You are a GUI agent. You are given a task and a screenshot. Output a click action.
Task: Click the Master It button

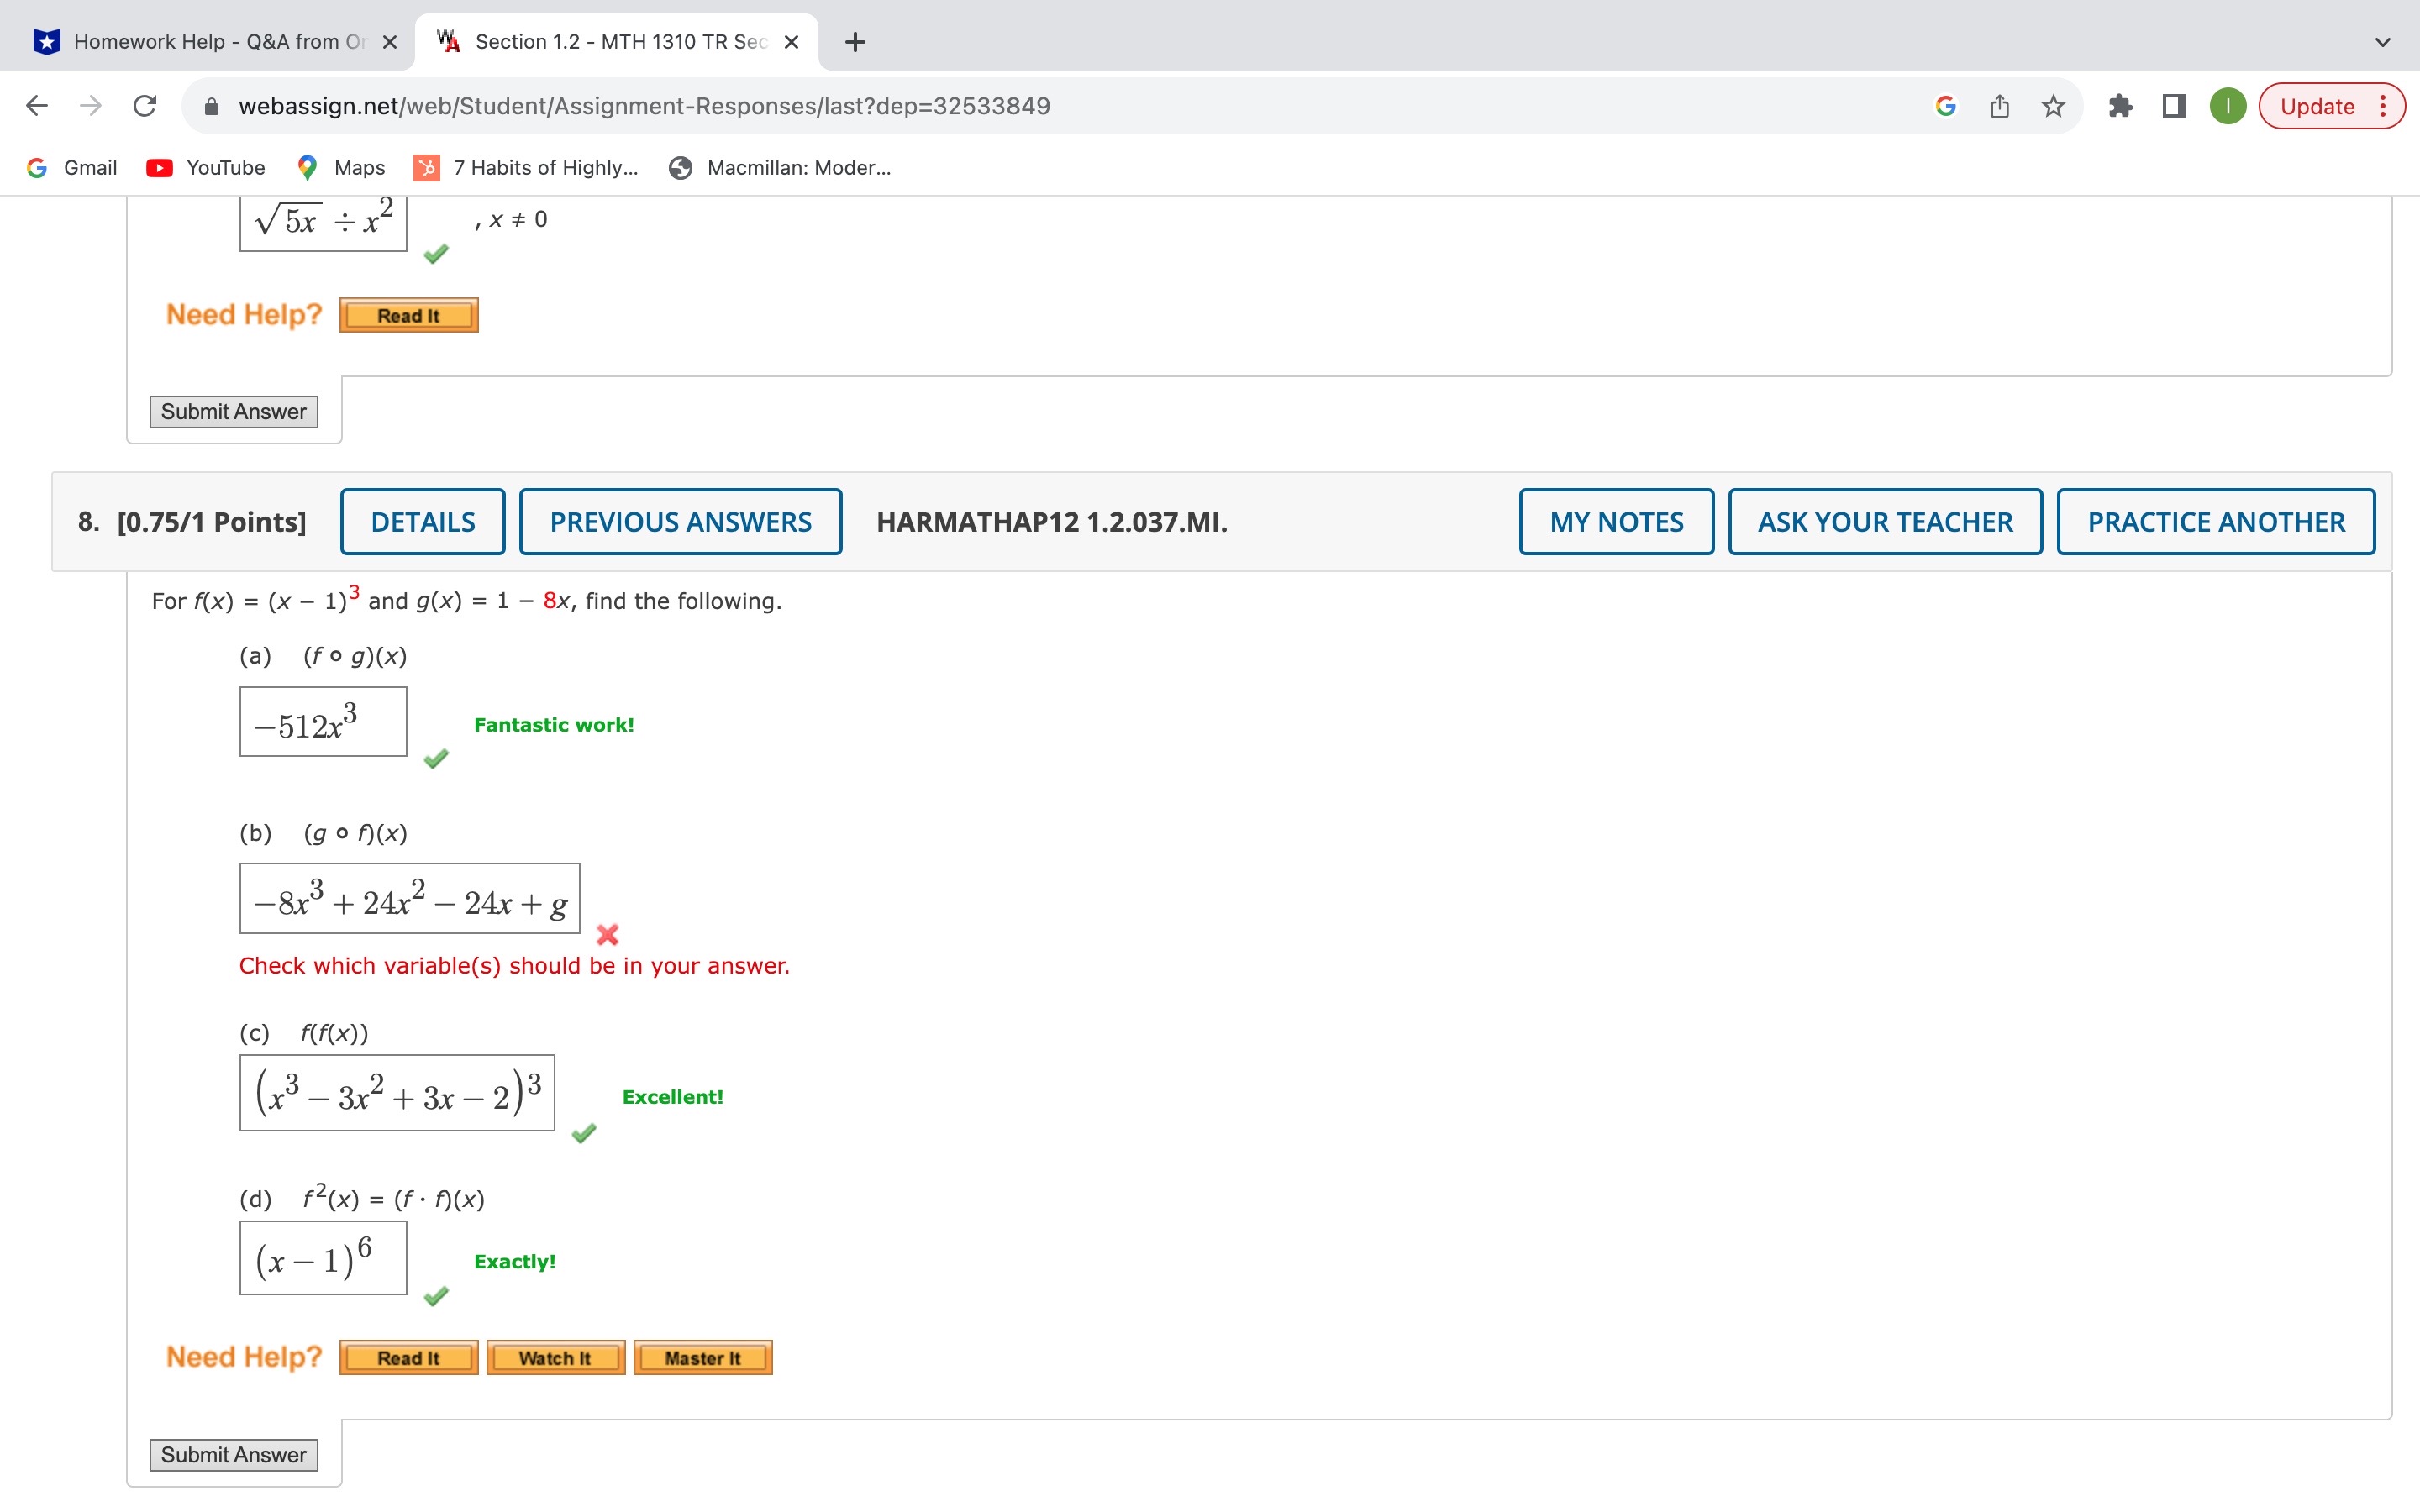pyautogui.click(x=702, y=1358)
